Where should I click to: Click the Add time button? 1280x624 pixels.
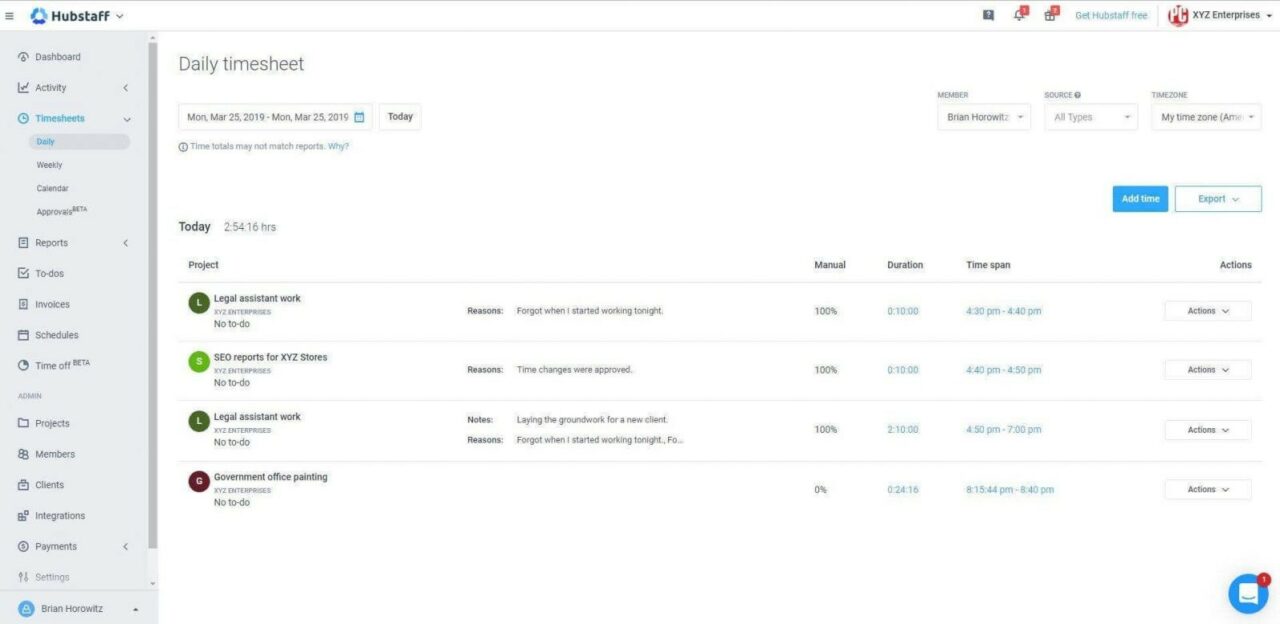(x=1139, y=198)
